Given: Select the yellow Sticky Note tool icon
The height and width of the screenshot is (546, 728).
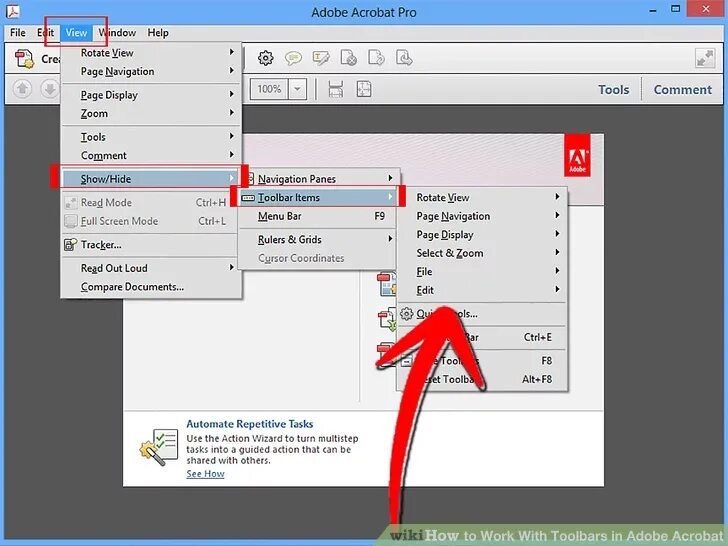Looking at the screenshot, I should 293,58.
